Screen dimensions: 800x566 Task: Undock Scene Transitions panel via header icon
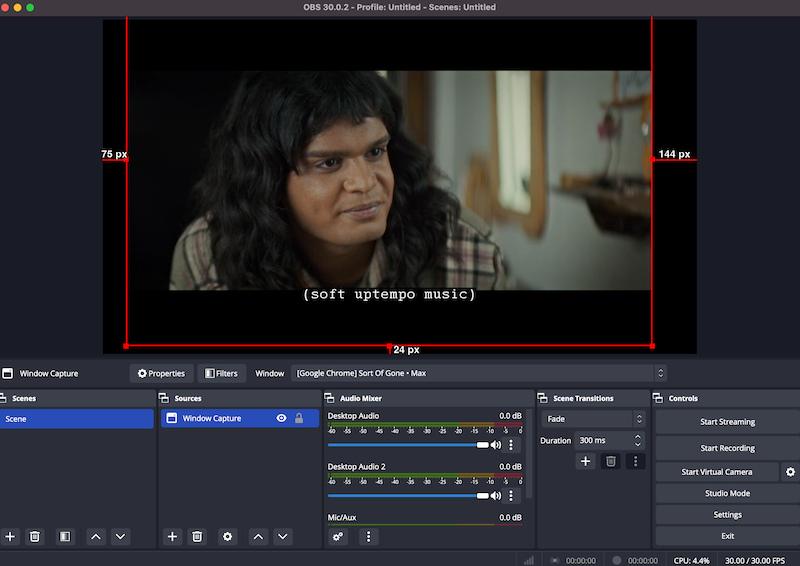tap(543, 398)
